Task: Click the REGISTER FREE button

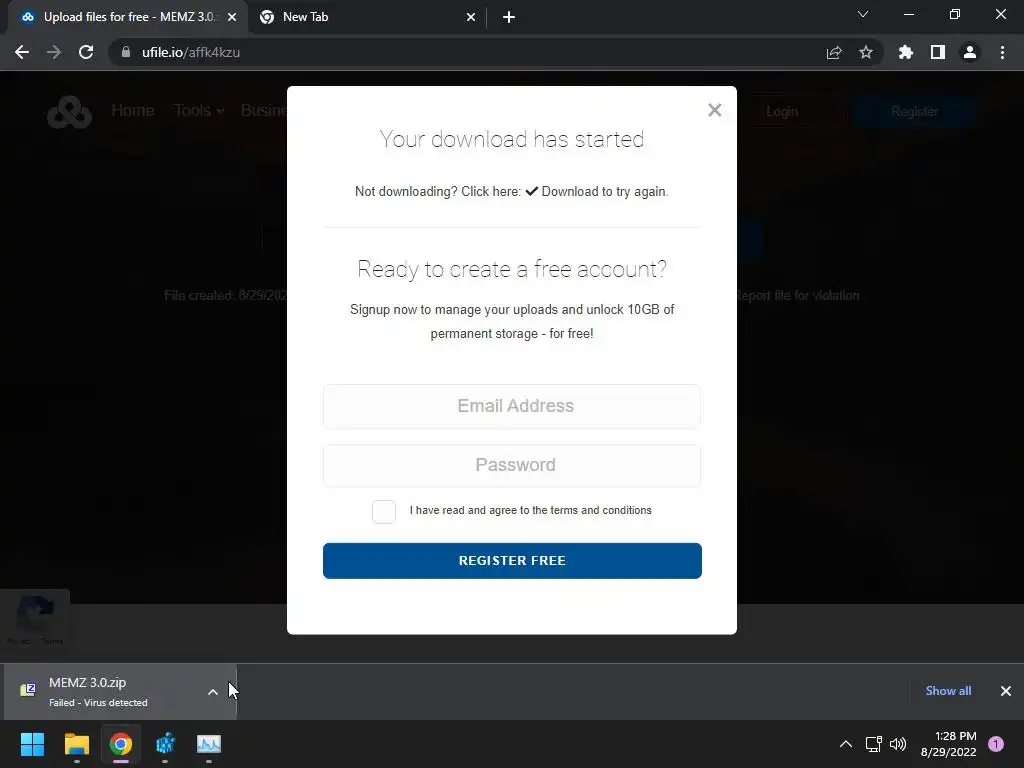Action: 512,560
